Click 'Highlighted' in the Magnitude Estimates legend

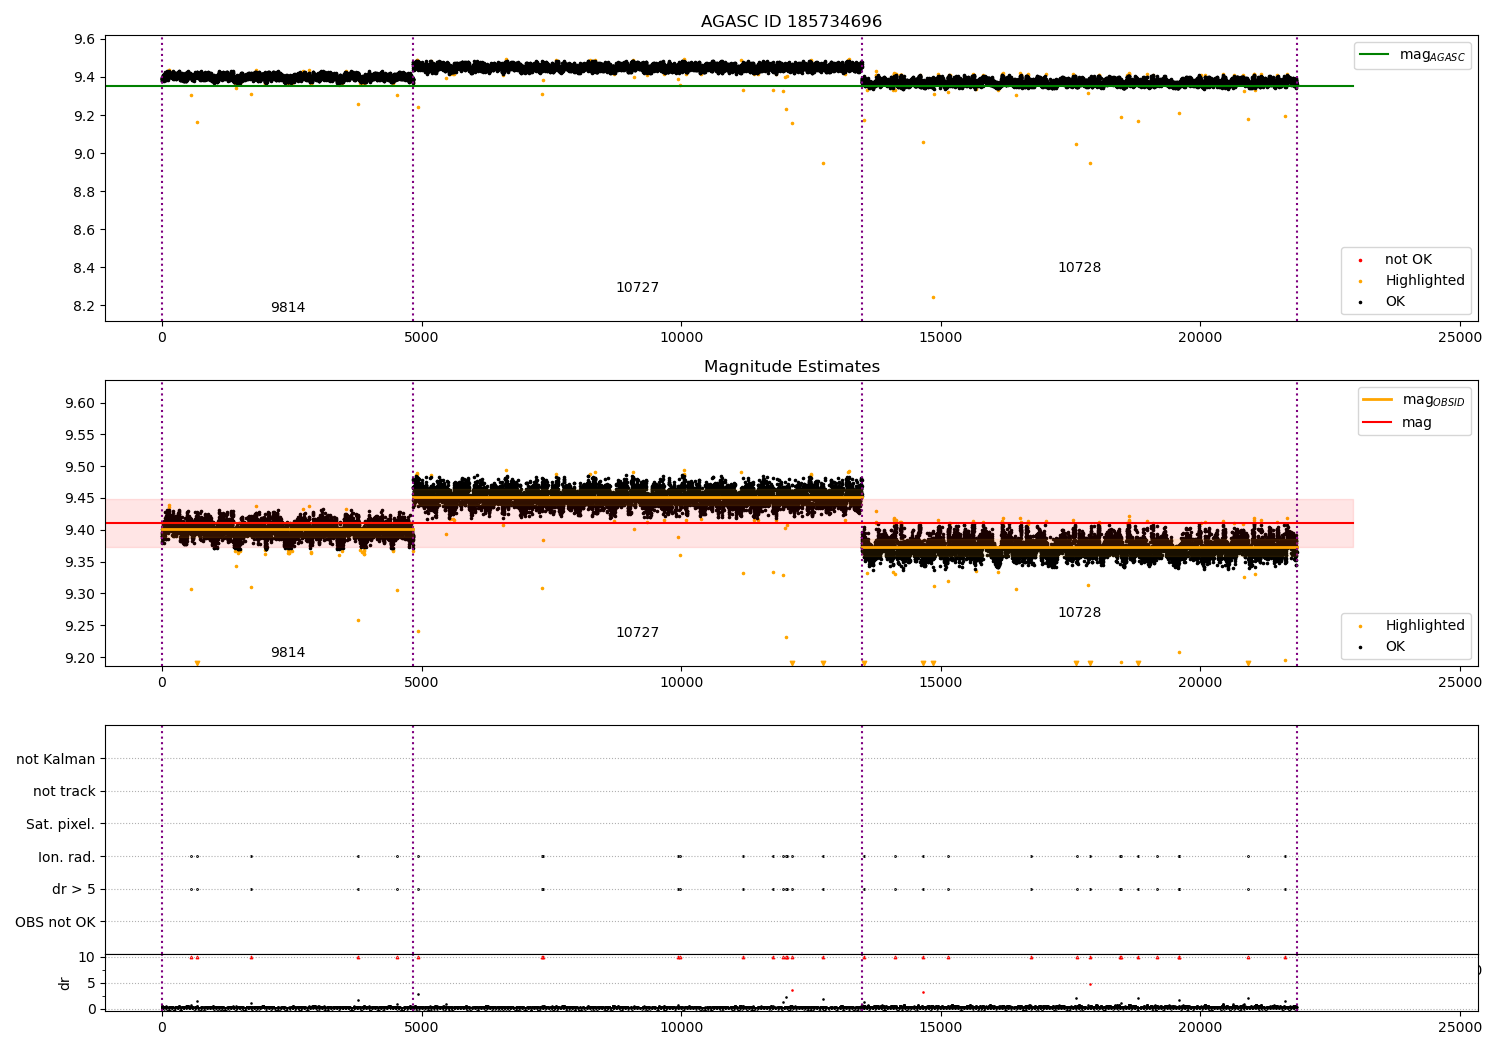pyautogui.click(x=1424, y=626)
